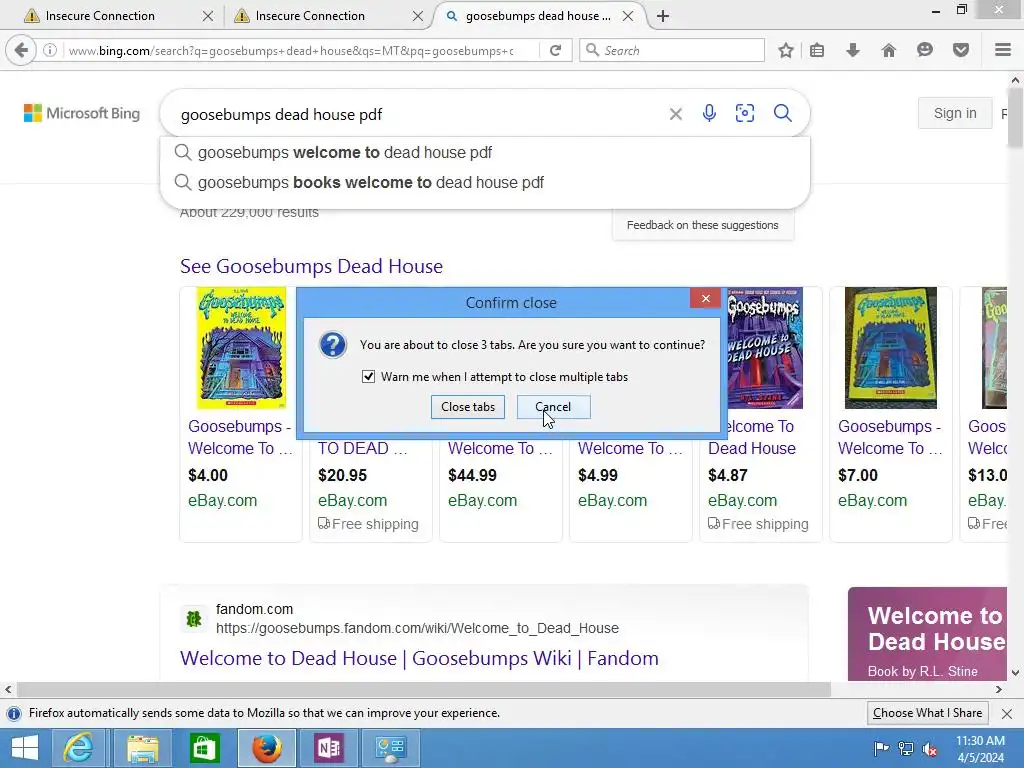
Task: Open File Explorer from taskbar
Action: click(142, 748)
